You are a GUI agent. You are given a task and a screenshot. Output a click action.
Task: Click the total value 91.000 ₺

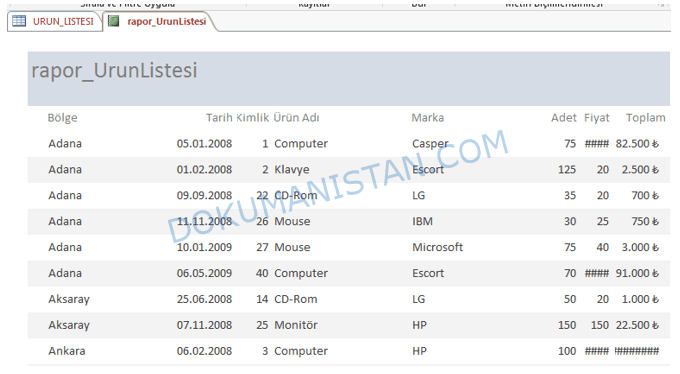pyautogui.click(x=637, y=273)
